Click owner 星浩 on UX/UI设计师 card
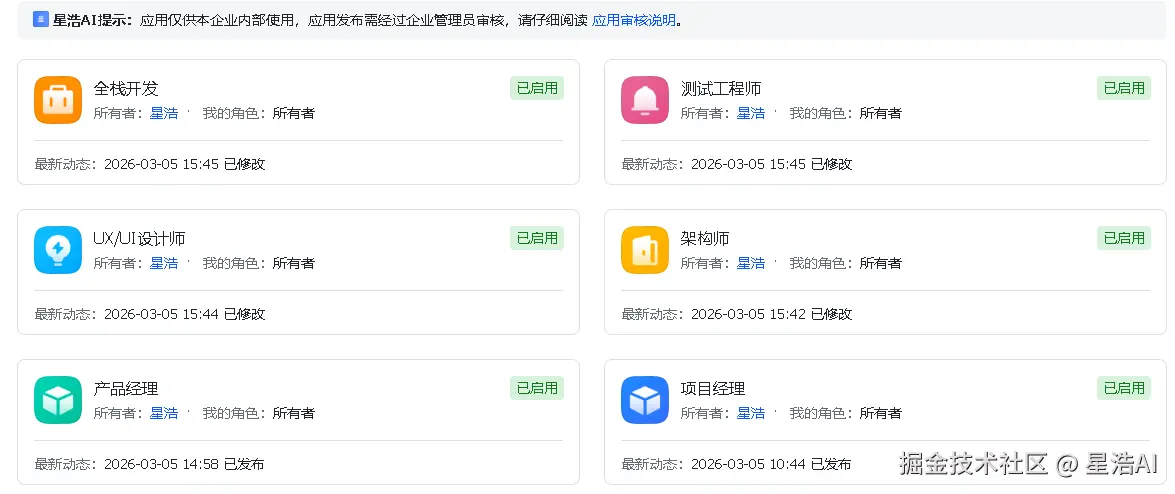 coord(164,263)
